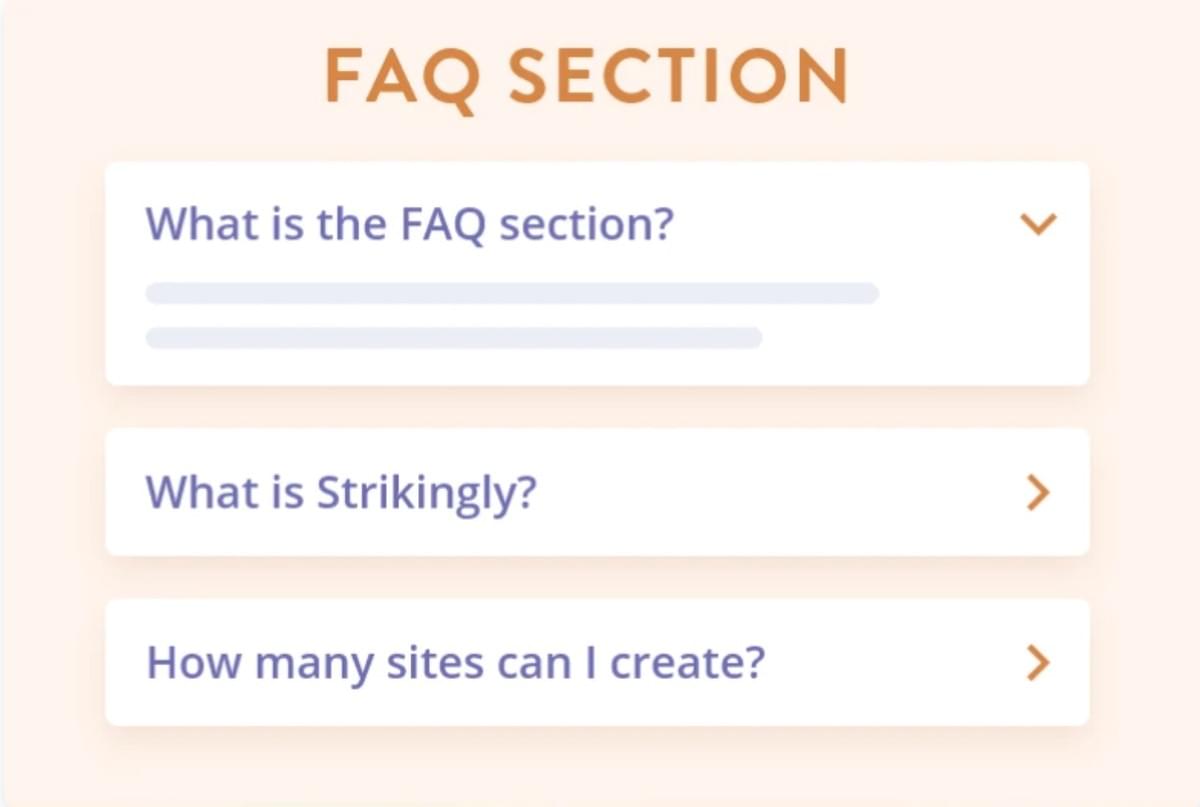Click the downward chevron on the first FAQ card
The width and height of the screenshot is (1200, 807).
coord(1040,224)
